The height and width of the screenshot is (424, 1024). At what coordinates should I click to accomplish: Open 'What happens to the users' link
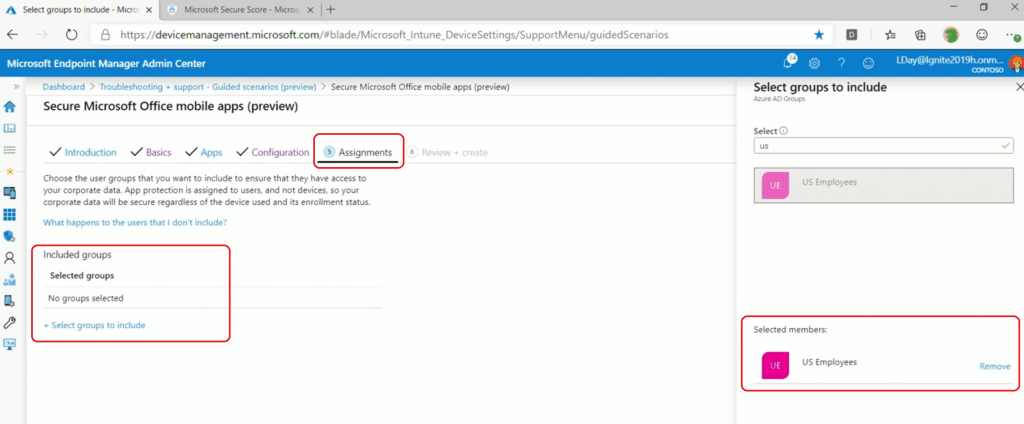[135, 222]
